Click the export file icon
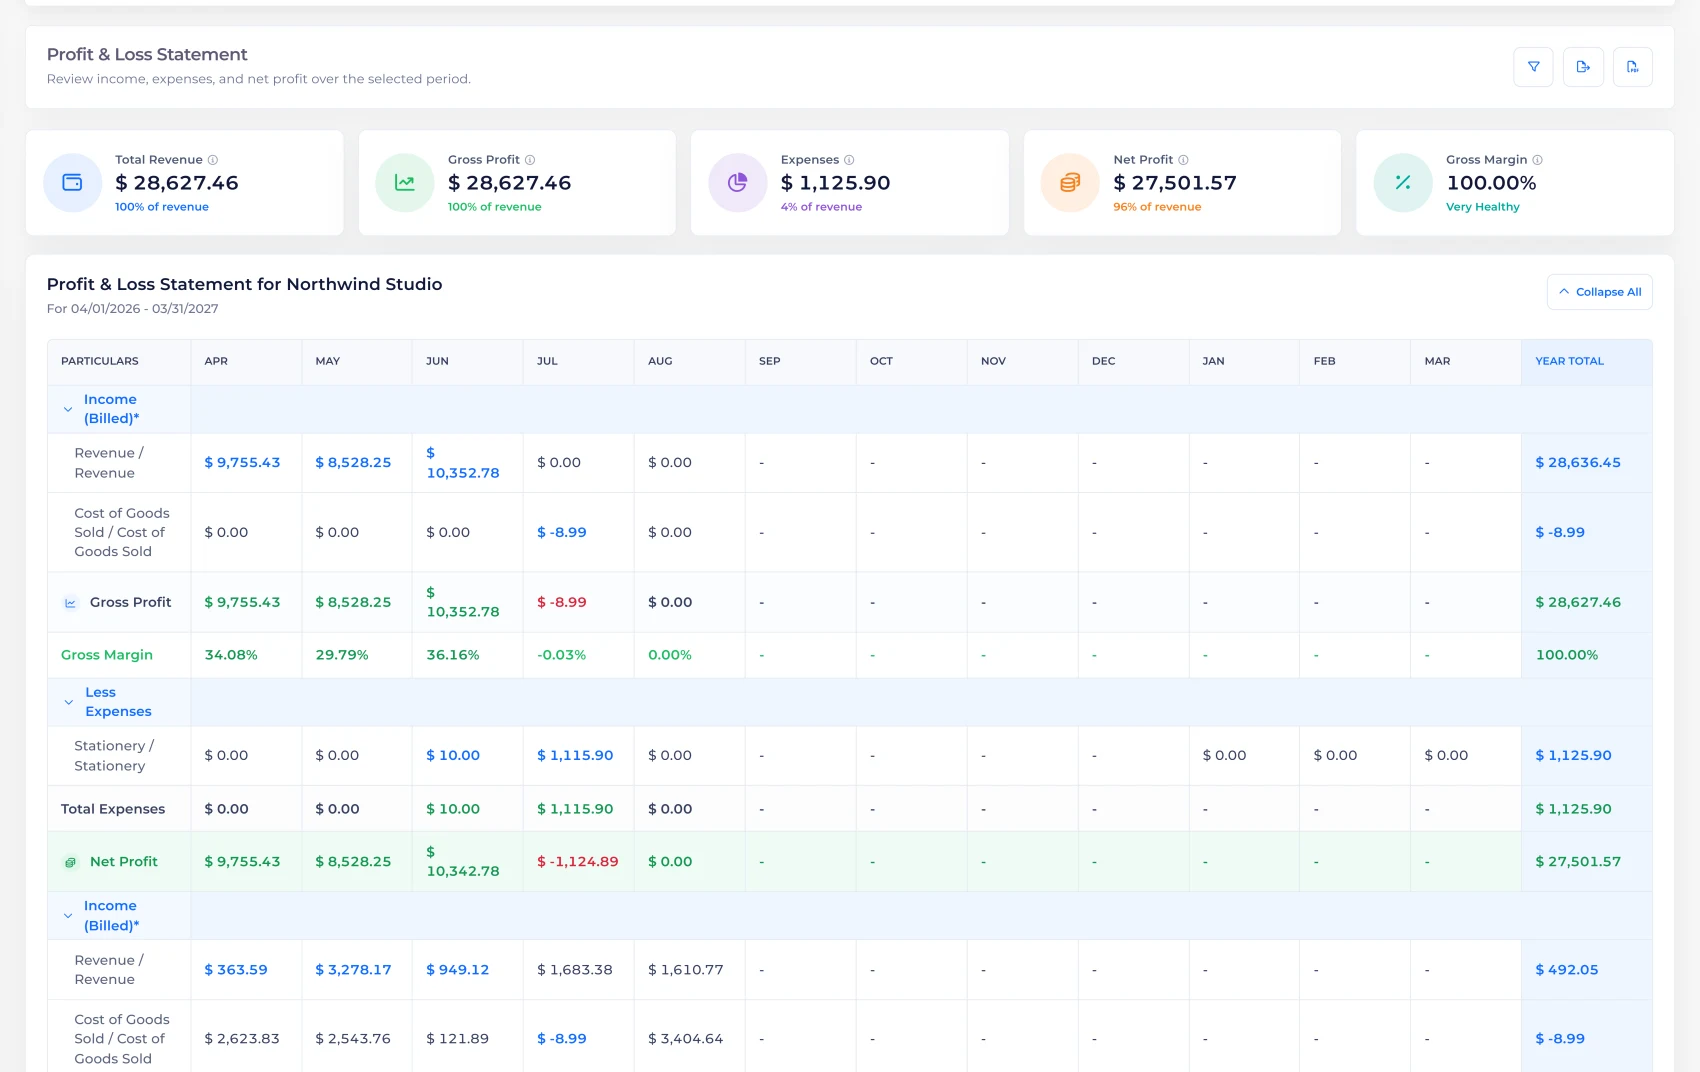The width and height of the screenshot is (1700, 1072). pyautogui.click(x=1583, y=67)
